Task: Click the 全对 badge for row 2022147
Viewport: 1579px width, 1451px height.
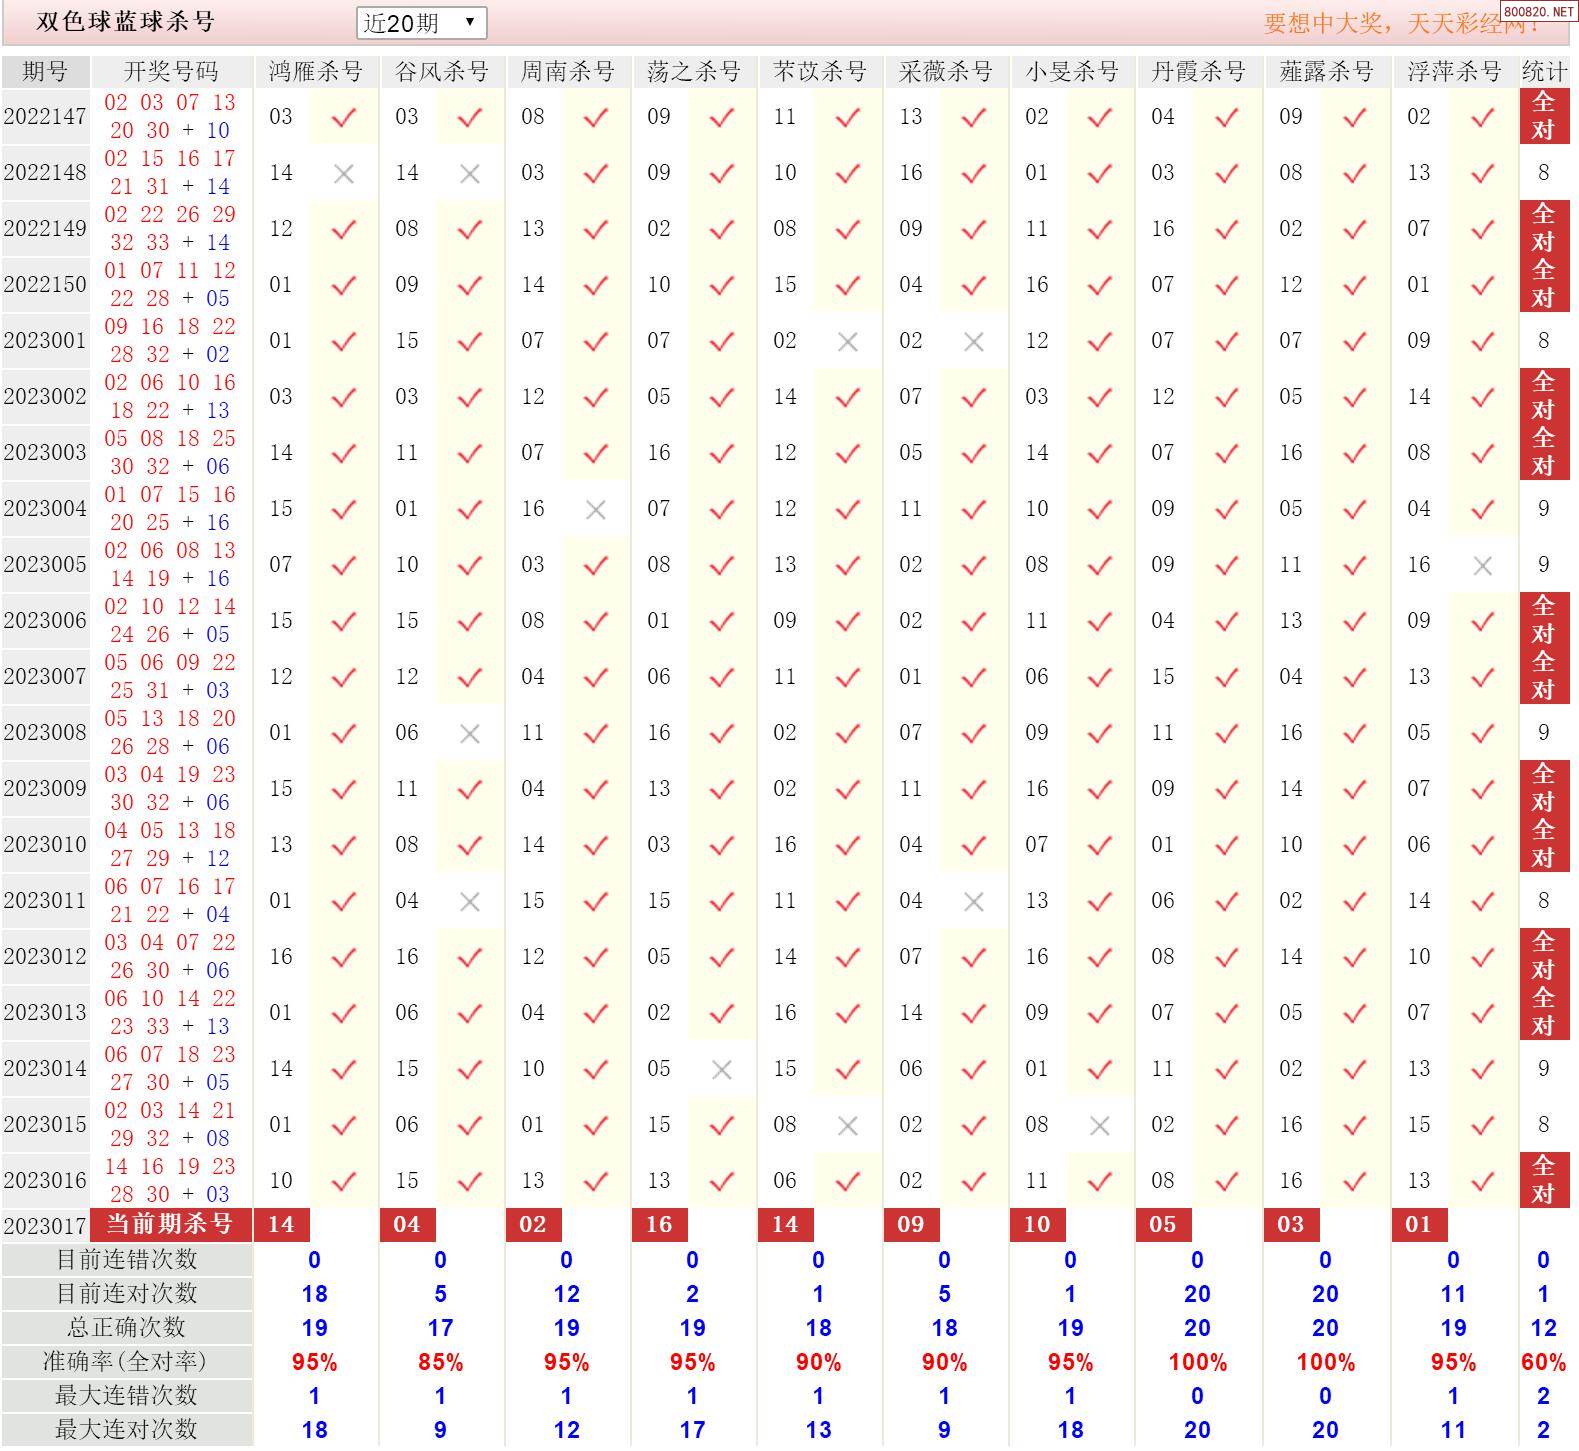Action: (1544, 116)
